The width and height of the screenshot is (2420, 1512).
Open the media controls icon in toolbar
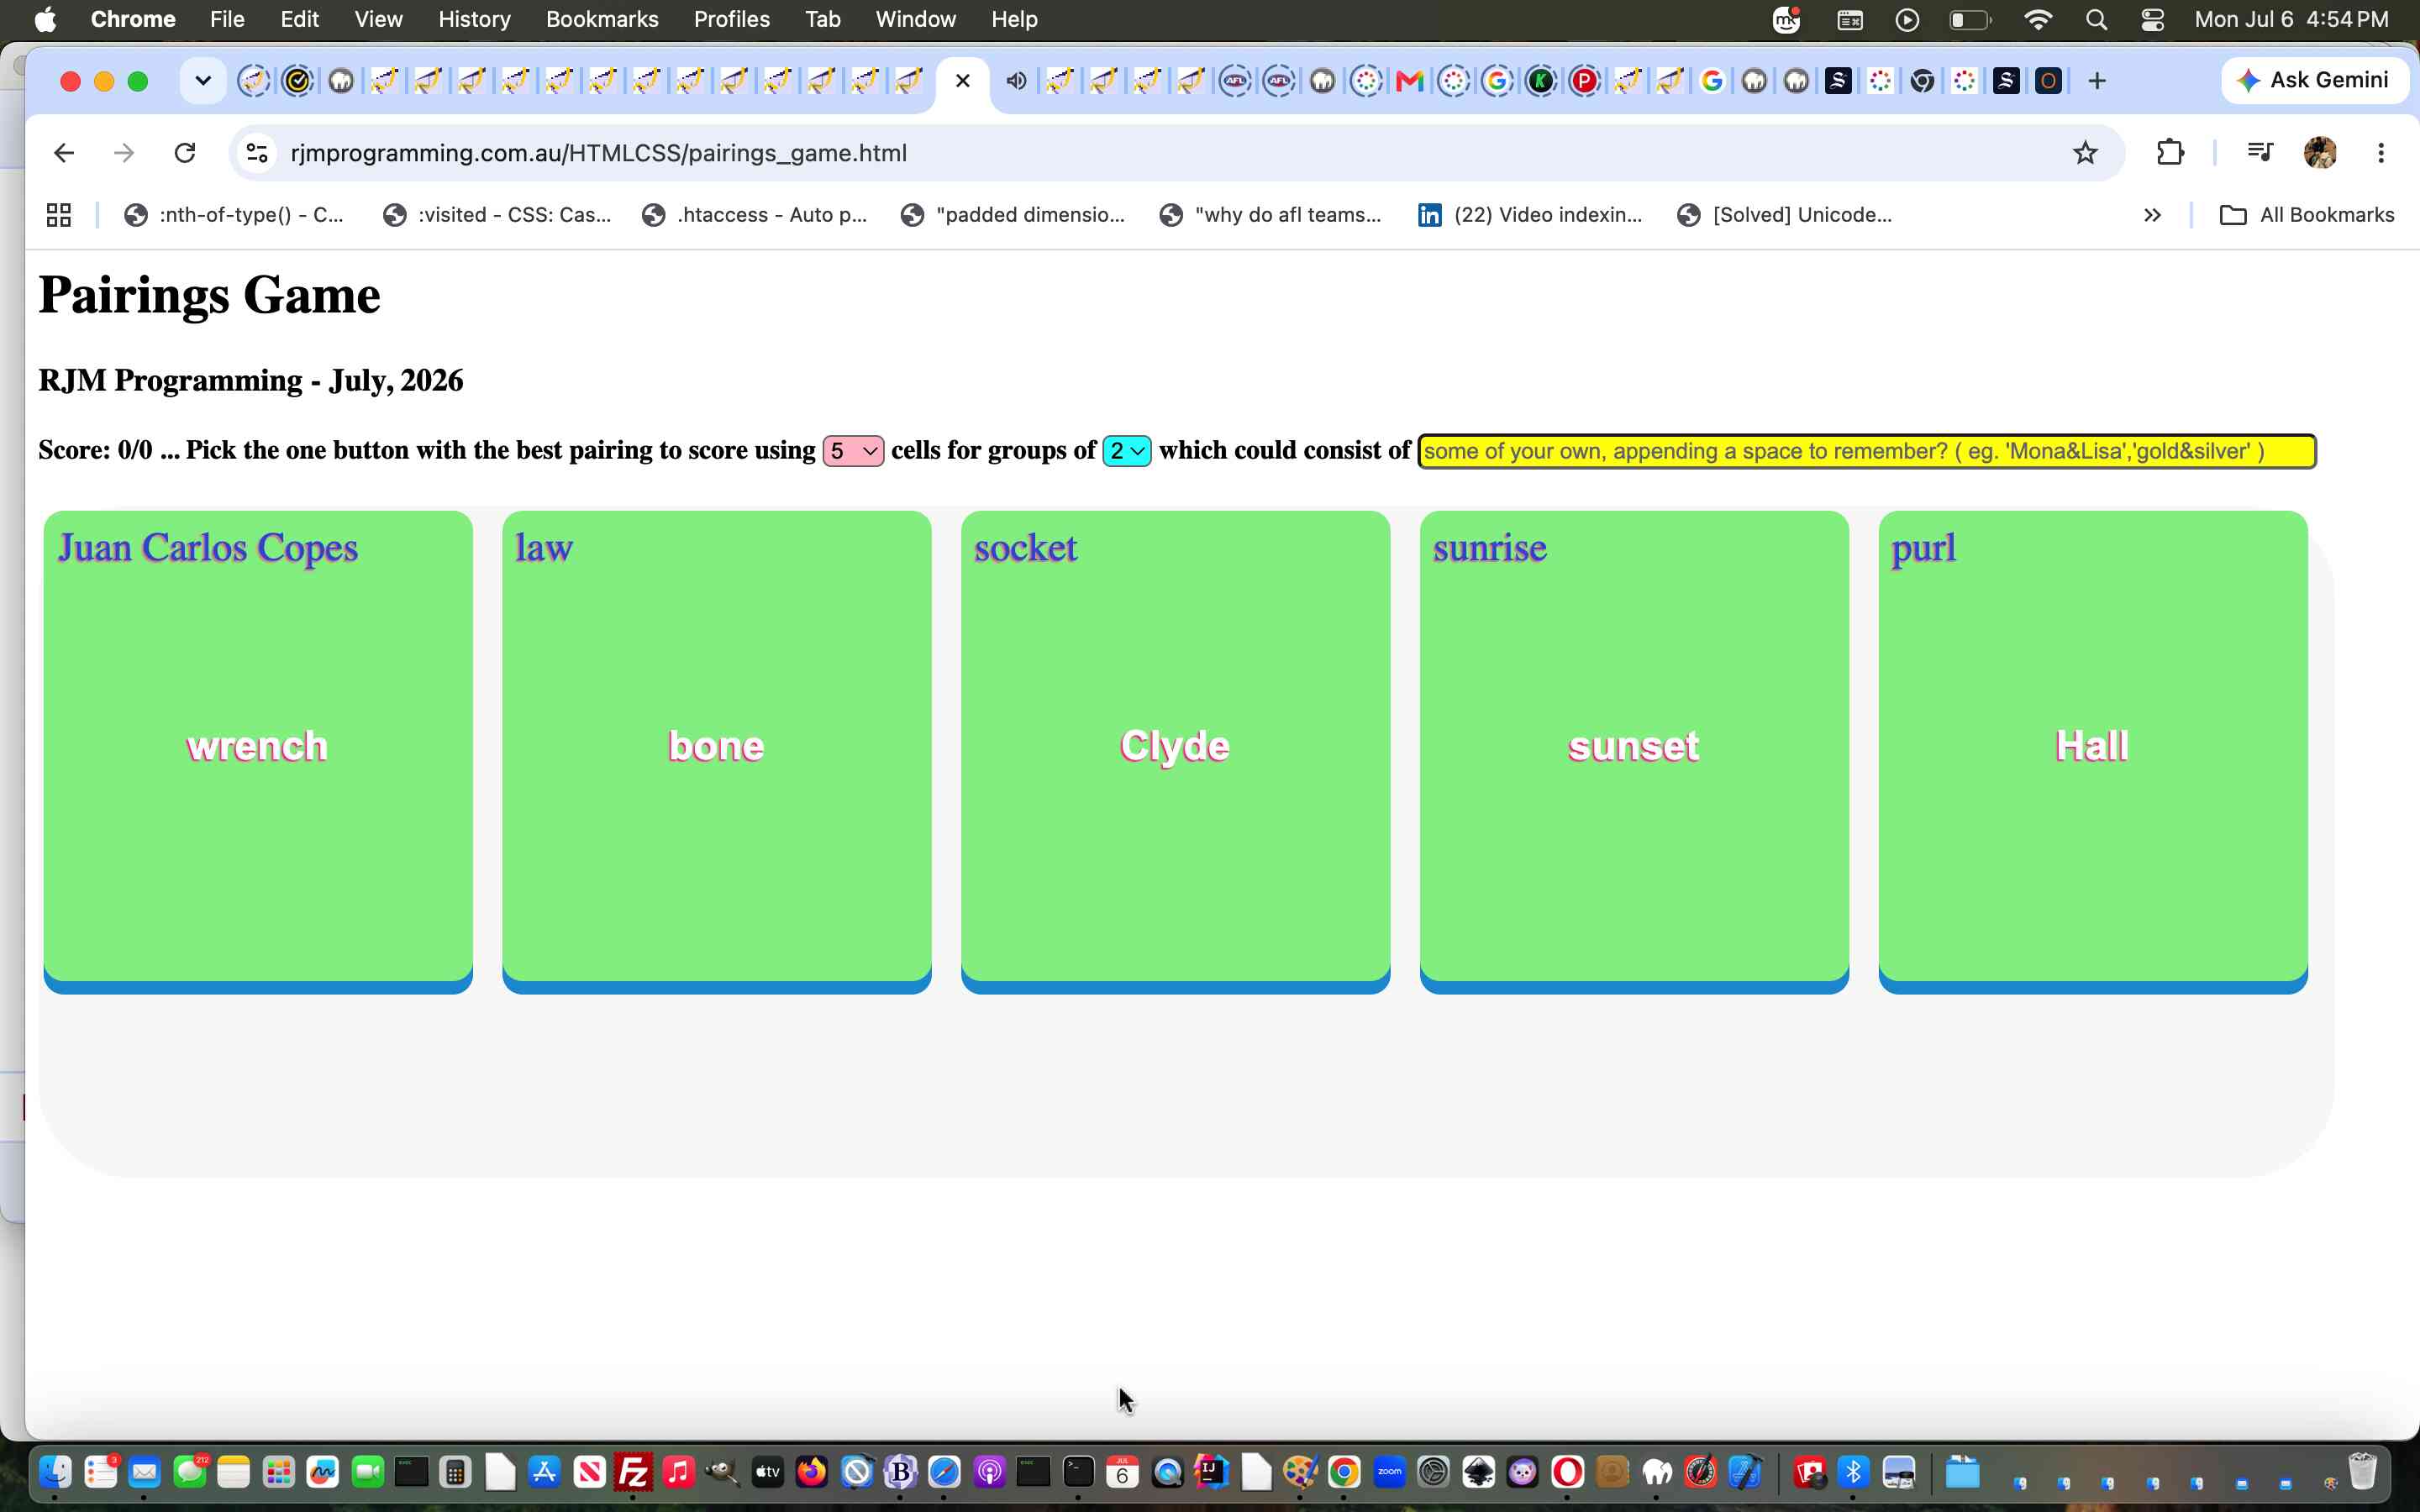(2260, 153)
